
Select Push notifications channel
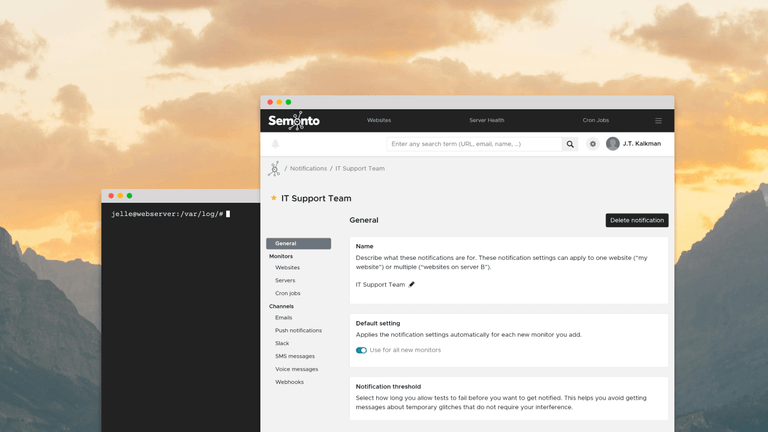(x=298, y=331)
